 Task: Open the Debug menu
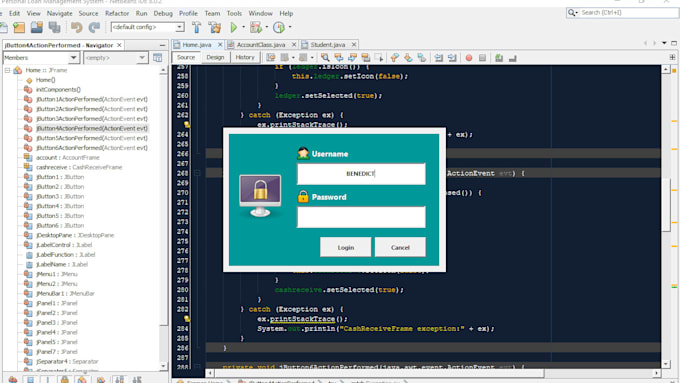click(163, 13)
